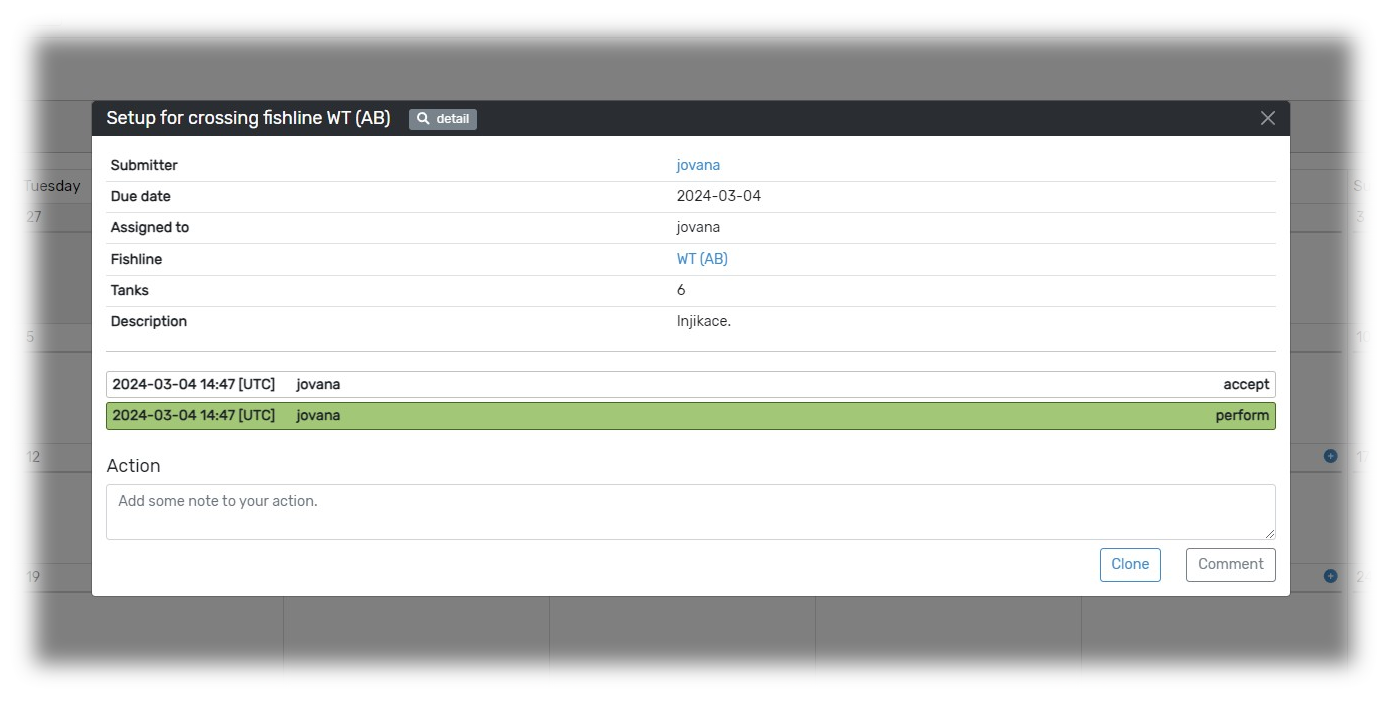Select the accept history entry row
Screen dimensions: 1392x705
click(x=690, y=385)
